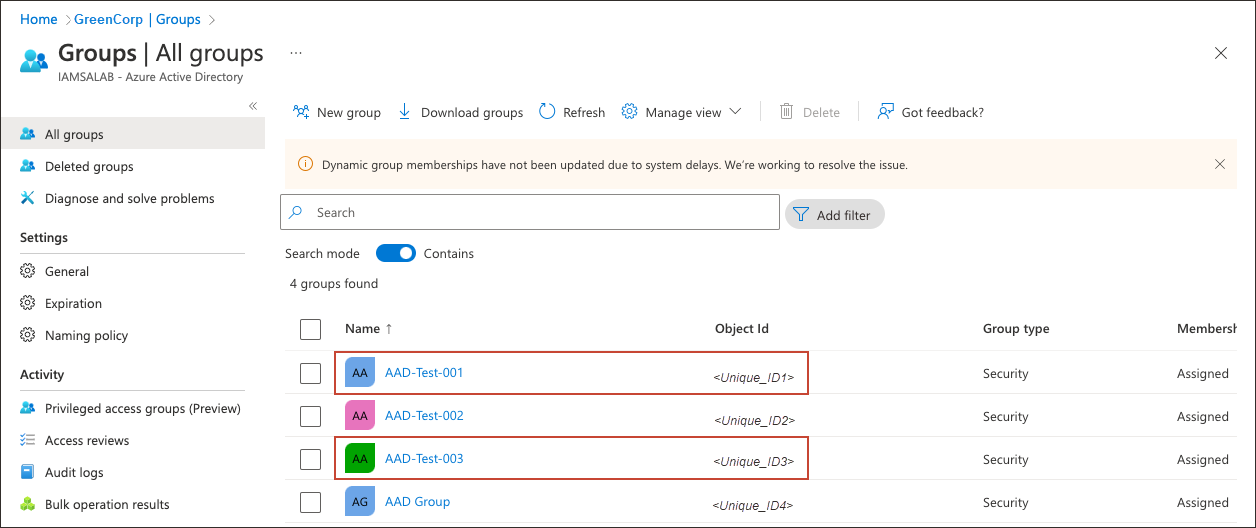This screenshot has height=528, width=1256.
Task: Click the Download groups arrow icon
Action: point(405,112)
